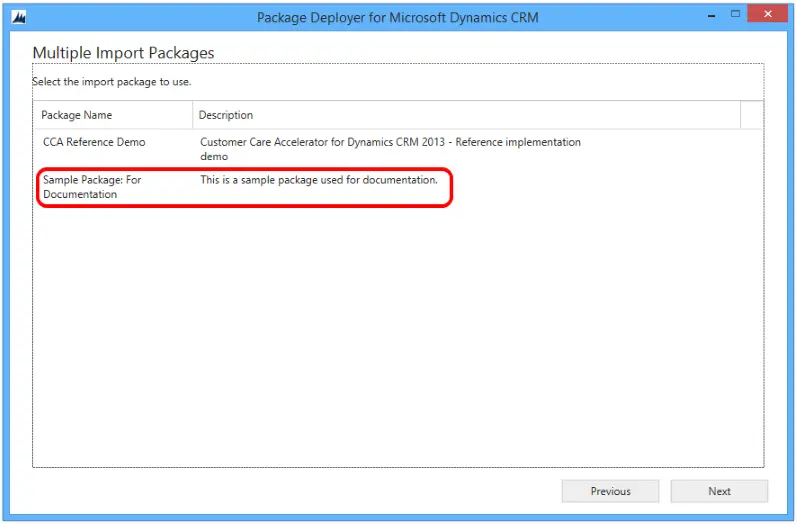This screenshot has width=797, height=524.
Task: Minimize the Package Deployer window
Action: pos(712,15)
